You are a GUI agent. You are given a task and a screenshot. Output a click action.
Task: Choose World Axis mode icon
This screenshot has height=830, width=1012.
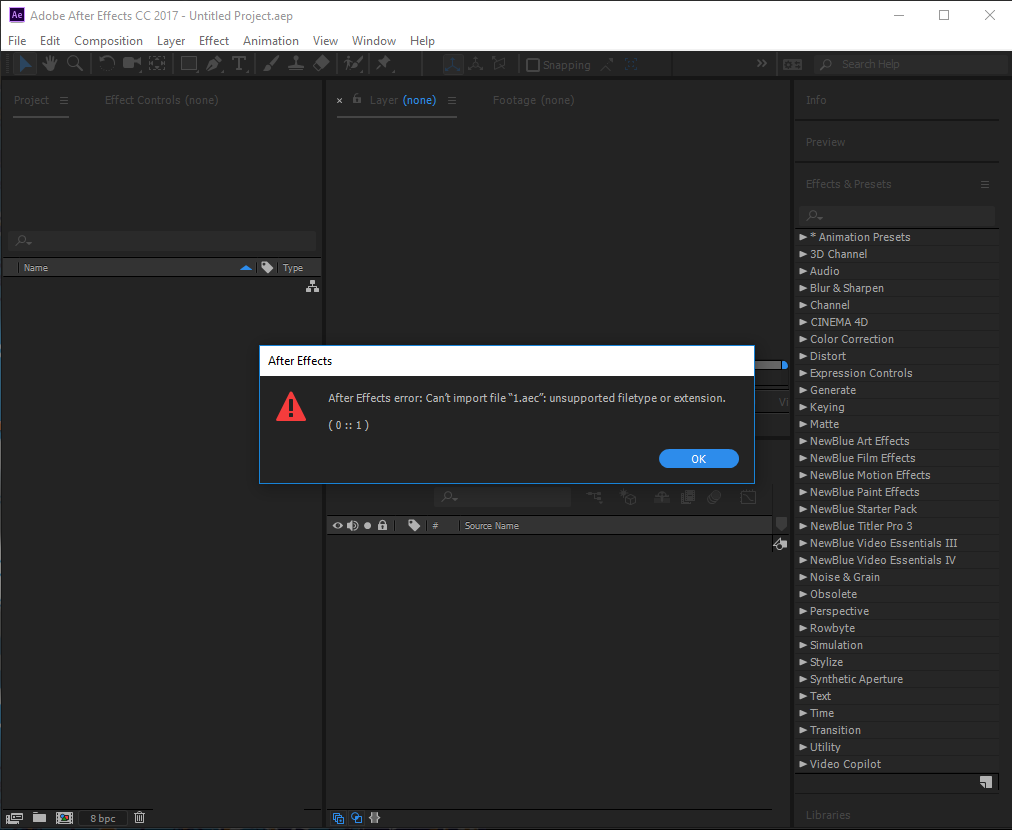tap(476, 64)
